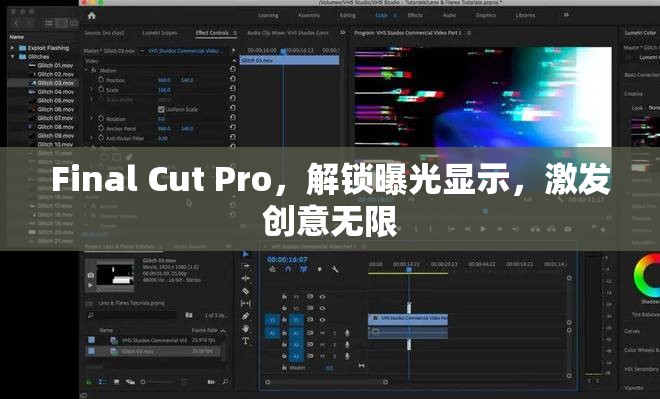Screen dimensions: 660x399
Task: Hide the V2 track output eye
Action: 322,308
